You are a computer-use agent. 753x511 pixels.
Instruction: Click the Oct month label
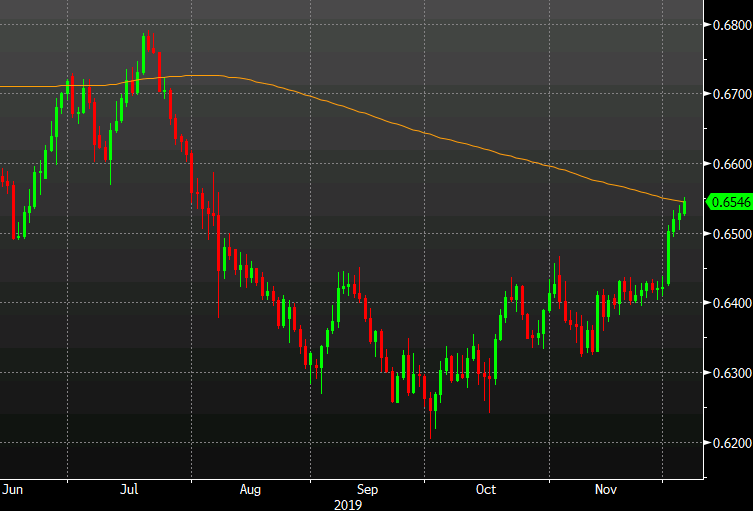tap(486, 489)
